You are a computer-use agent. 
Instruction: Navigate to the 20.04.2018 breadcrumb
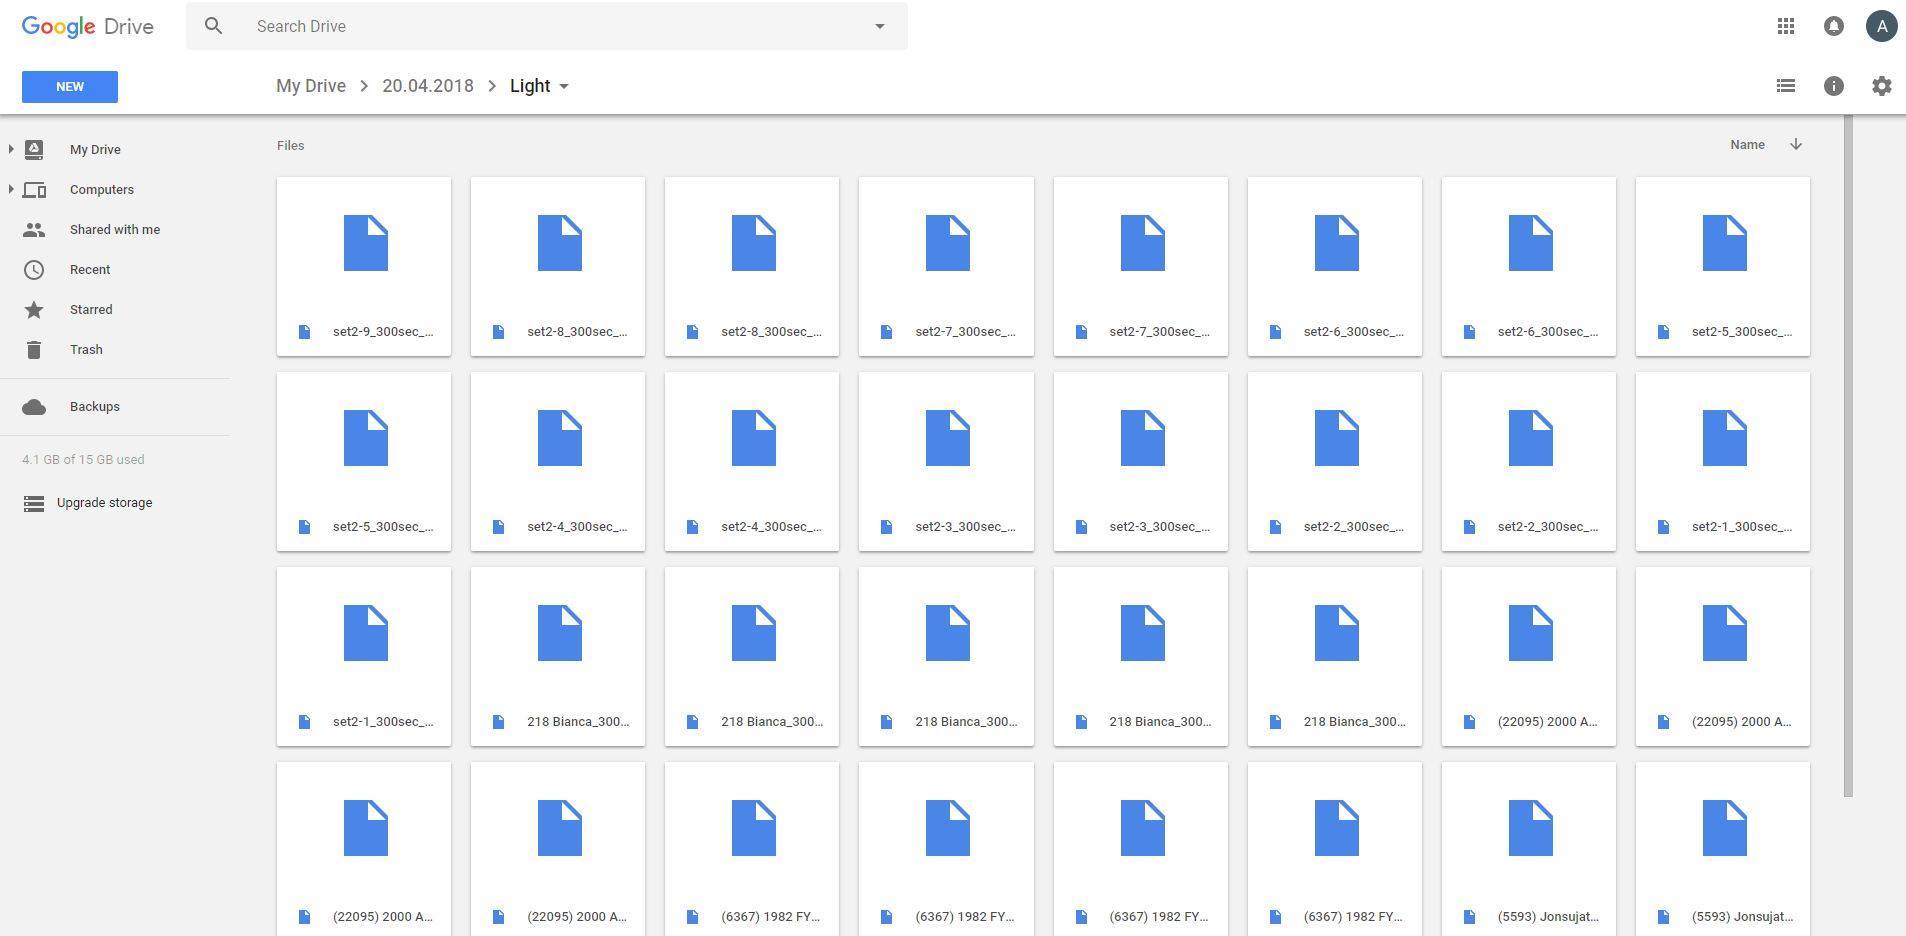pos(427,86)
